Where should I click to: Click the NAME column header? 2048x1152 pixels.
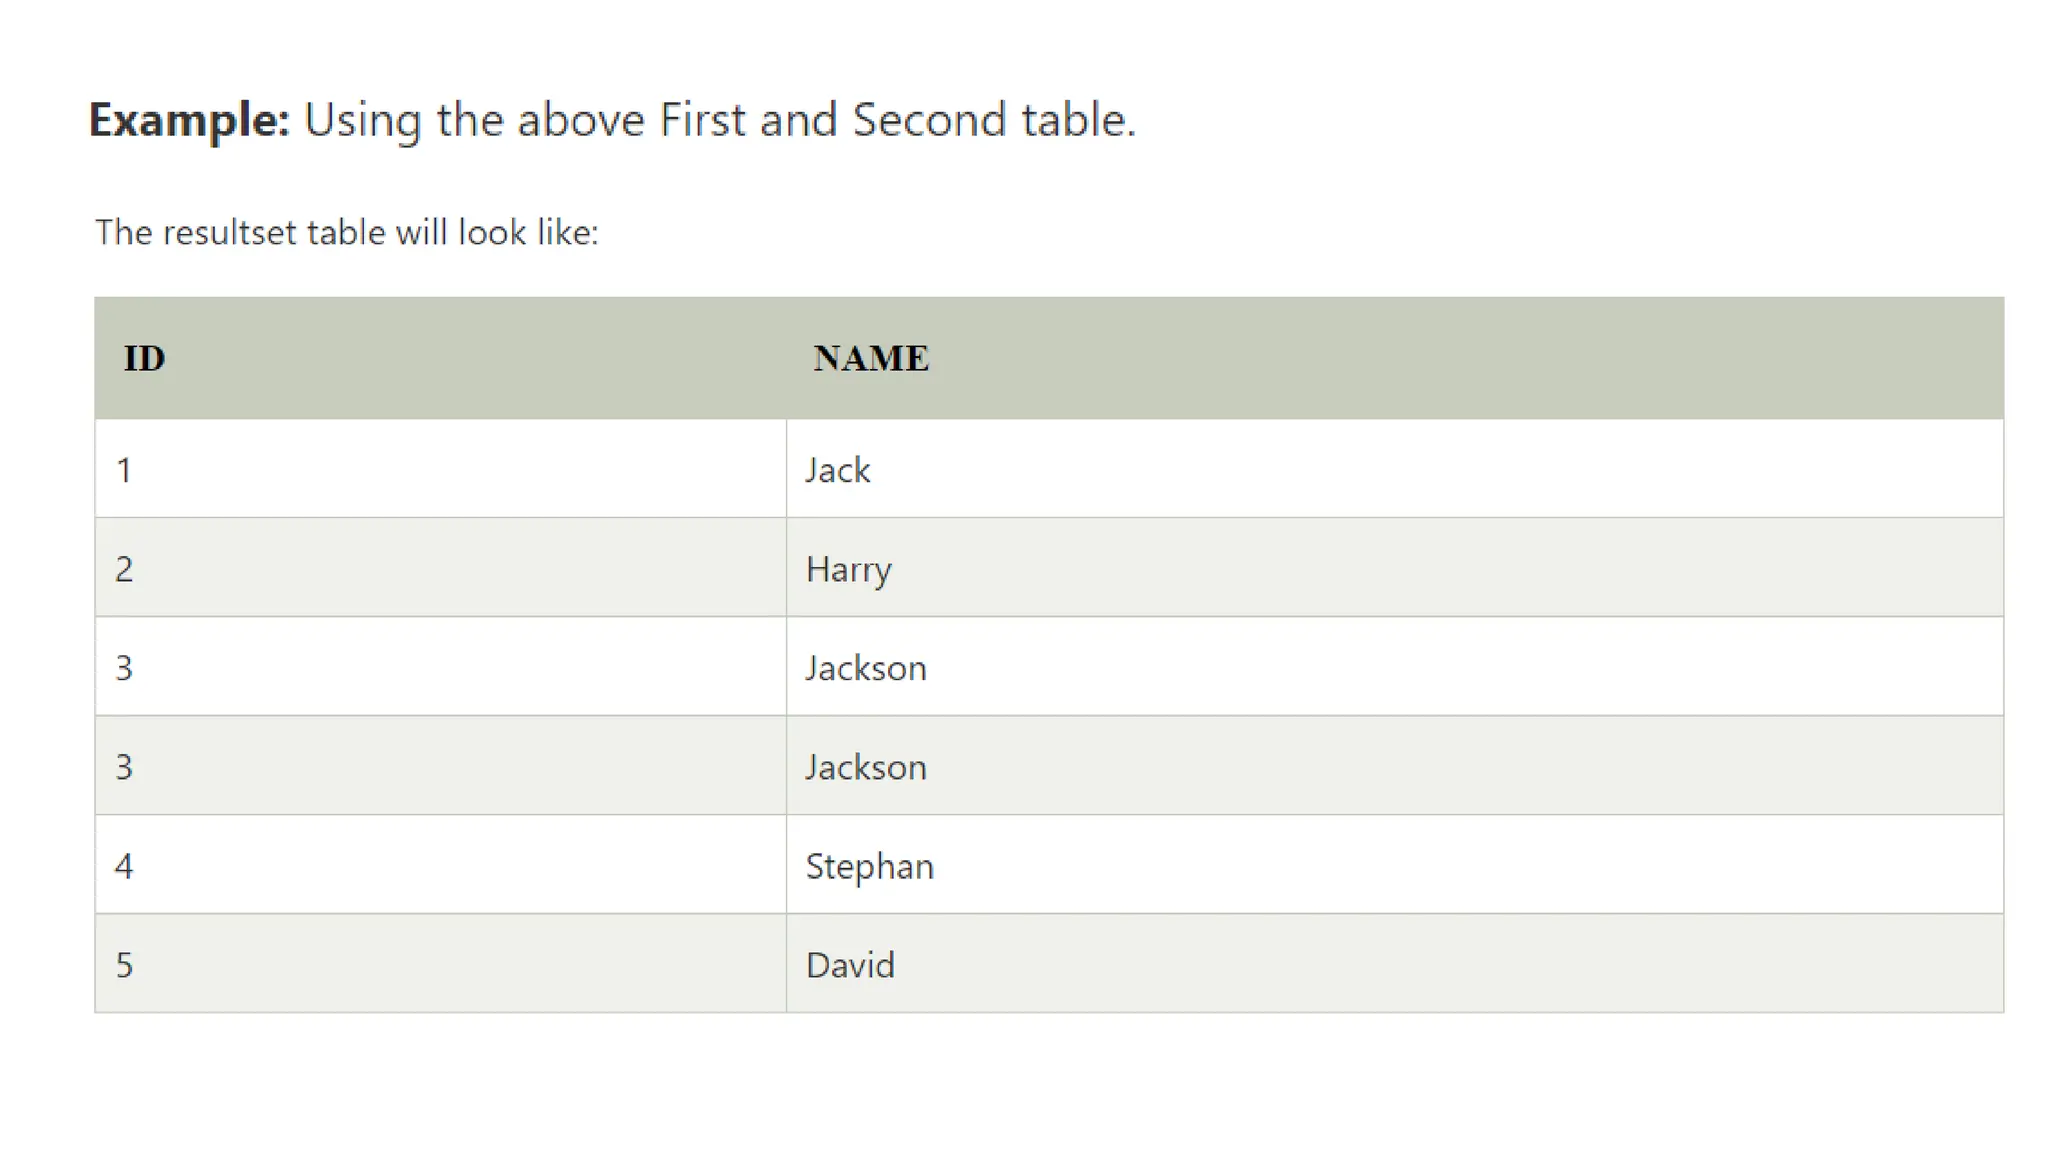(870, 358)
